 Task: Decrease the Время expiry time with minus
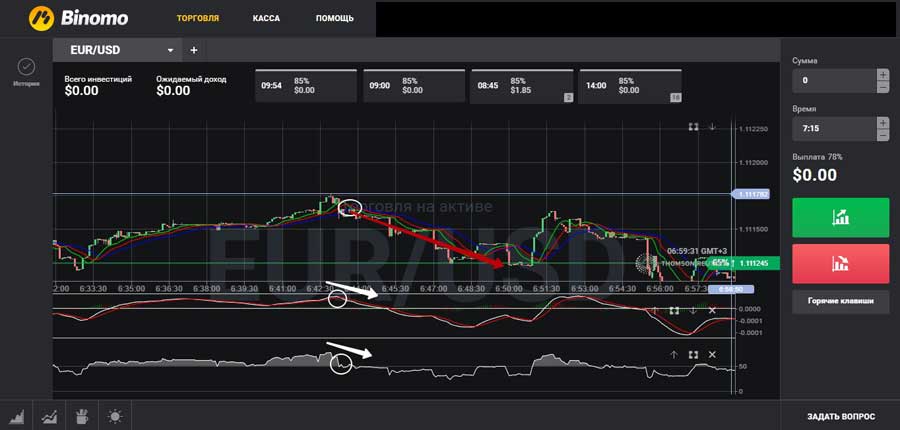[883, 135]
